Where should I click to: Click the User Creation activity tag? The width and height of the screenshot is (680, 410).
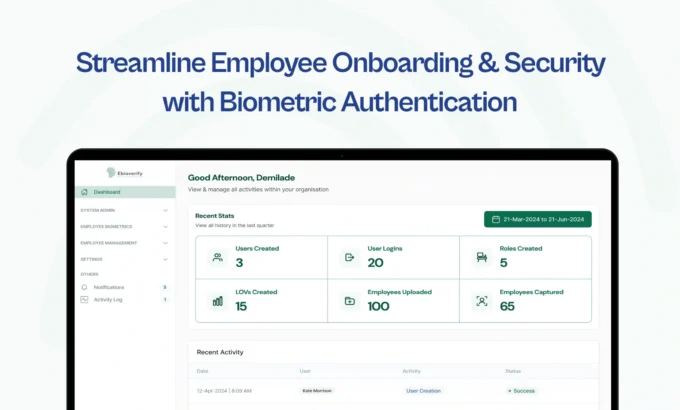[x=424, y=390]
